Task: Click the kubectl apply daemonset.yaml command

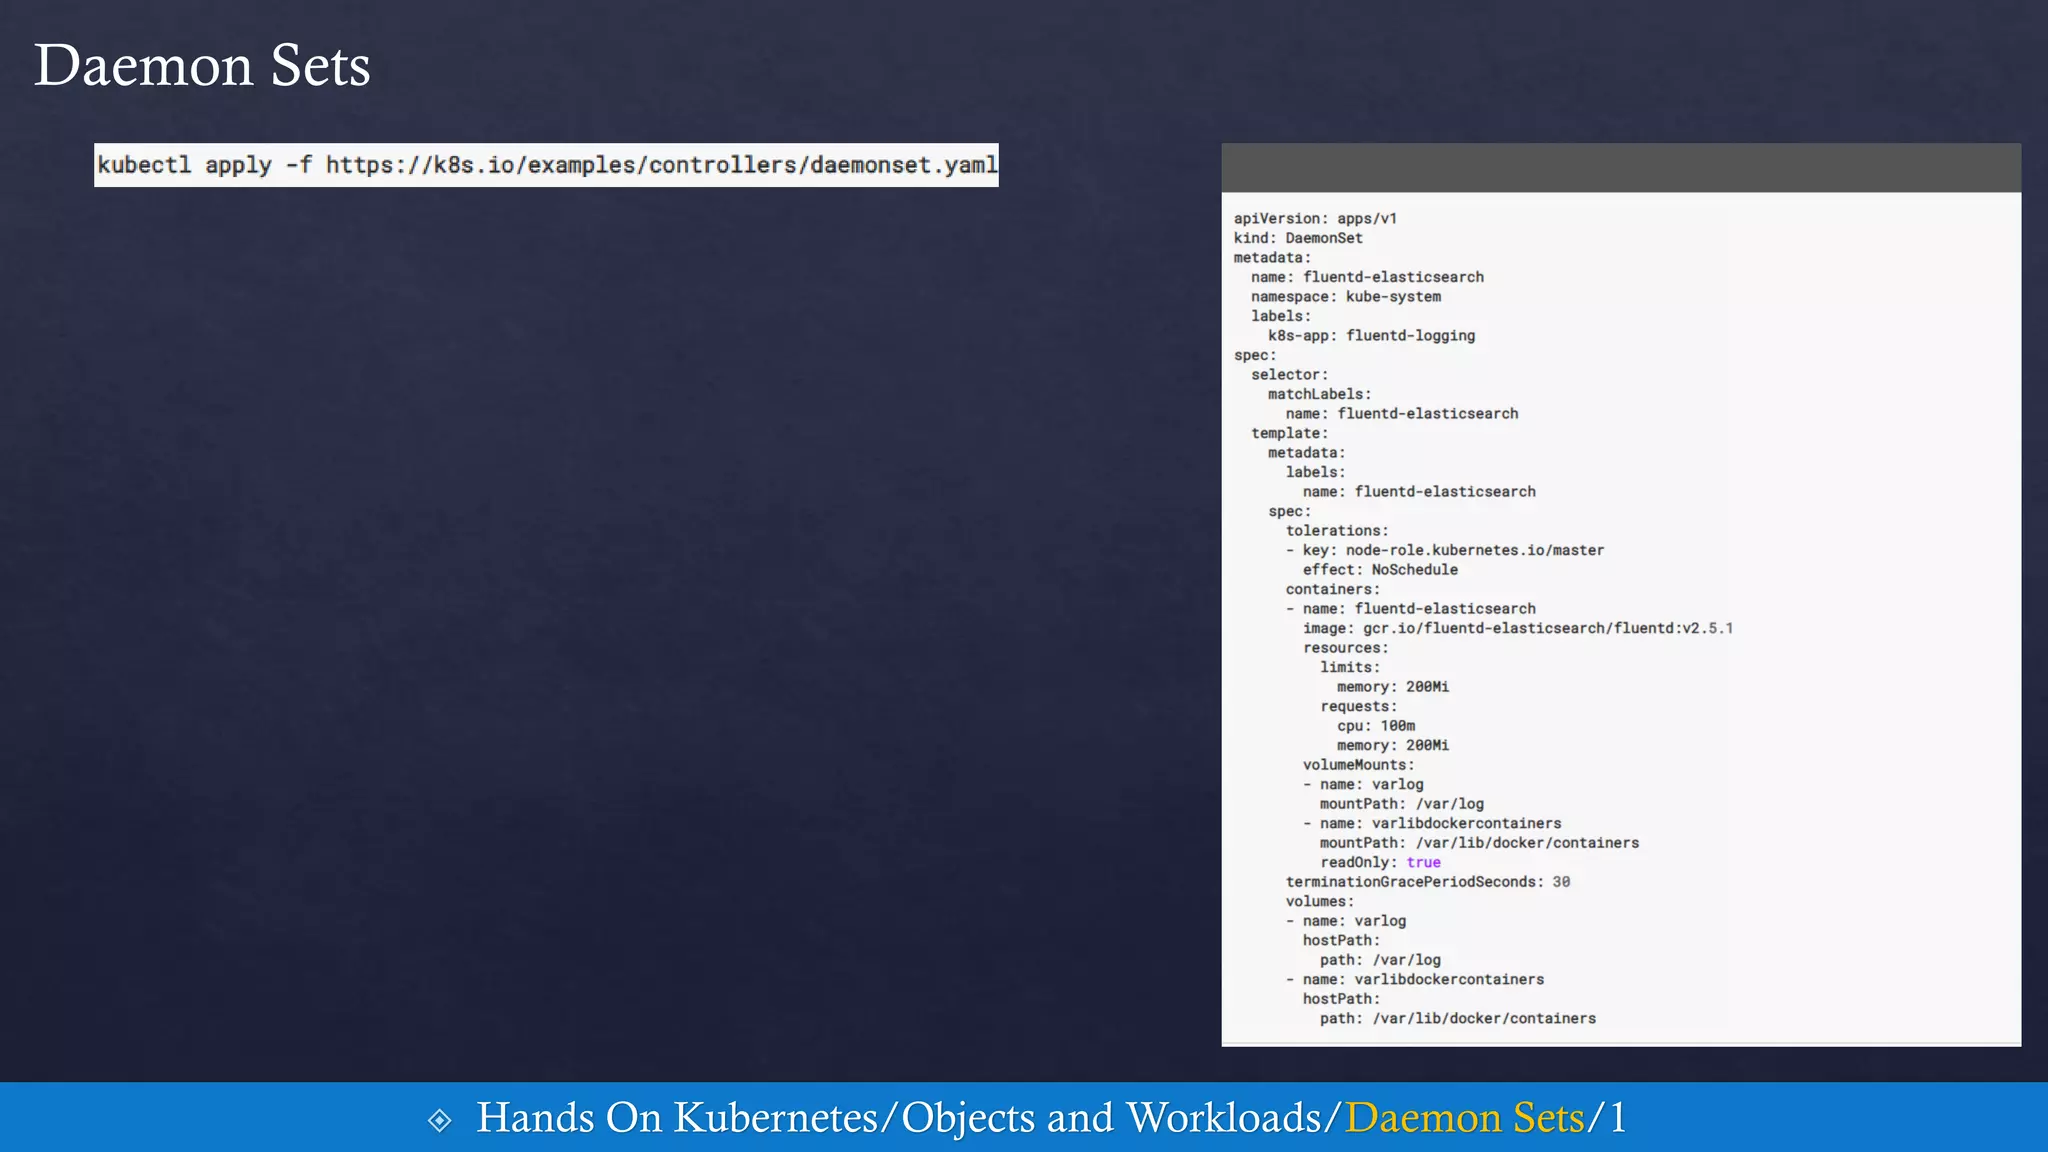Action: pyautogui.click(x=547, y=165)
